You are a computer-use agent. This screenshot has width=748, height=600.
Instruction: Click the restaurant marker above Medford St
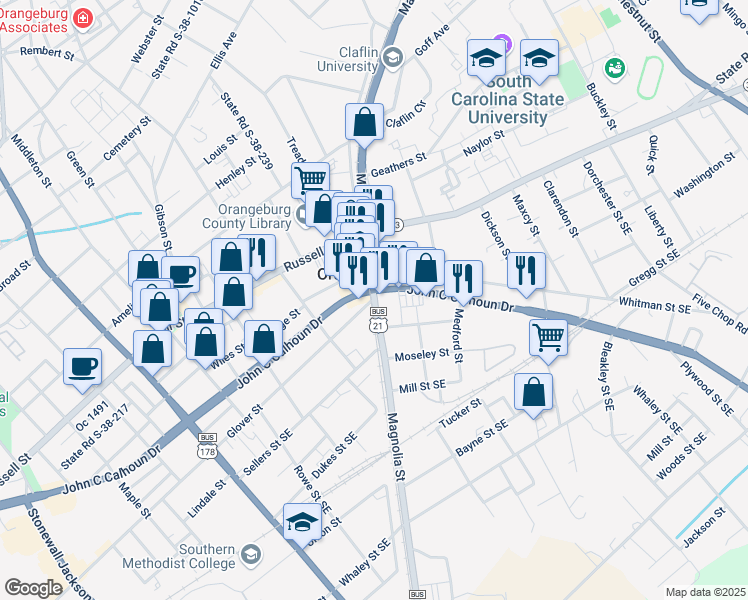(463, 280)
